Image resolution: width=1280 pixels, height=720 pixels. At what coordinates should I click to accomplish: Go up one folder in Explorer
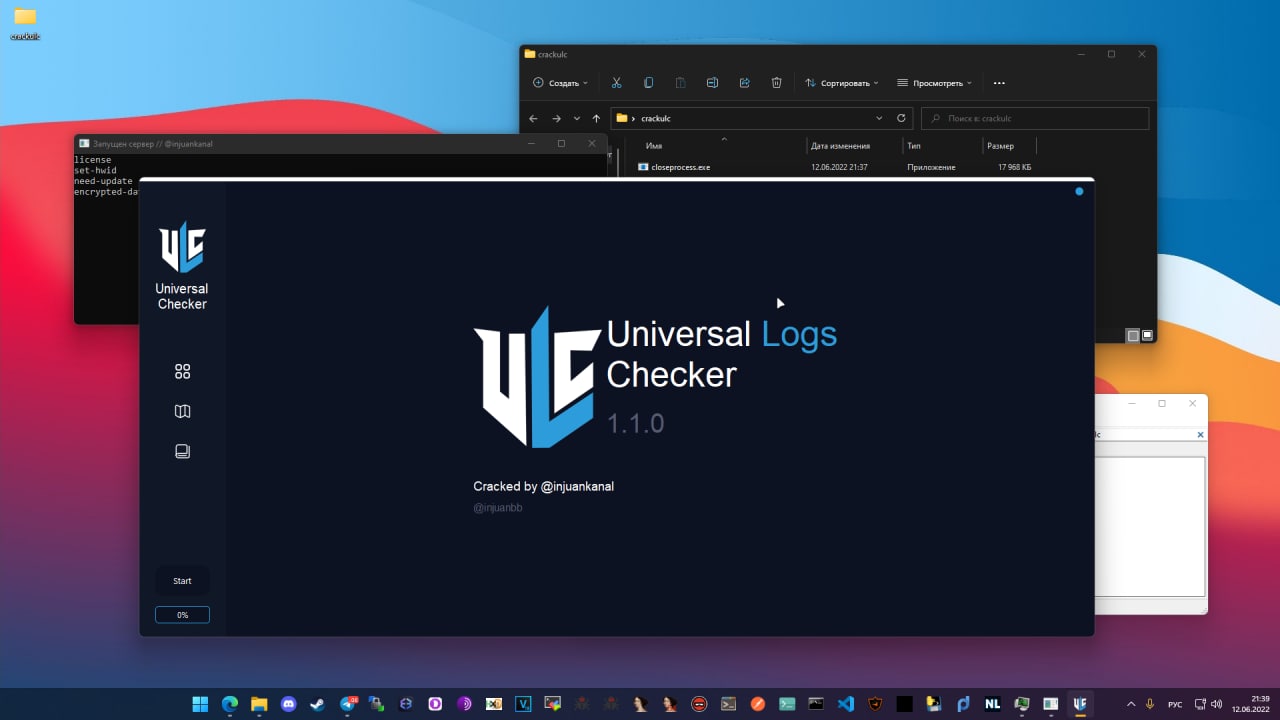[596, 118]
